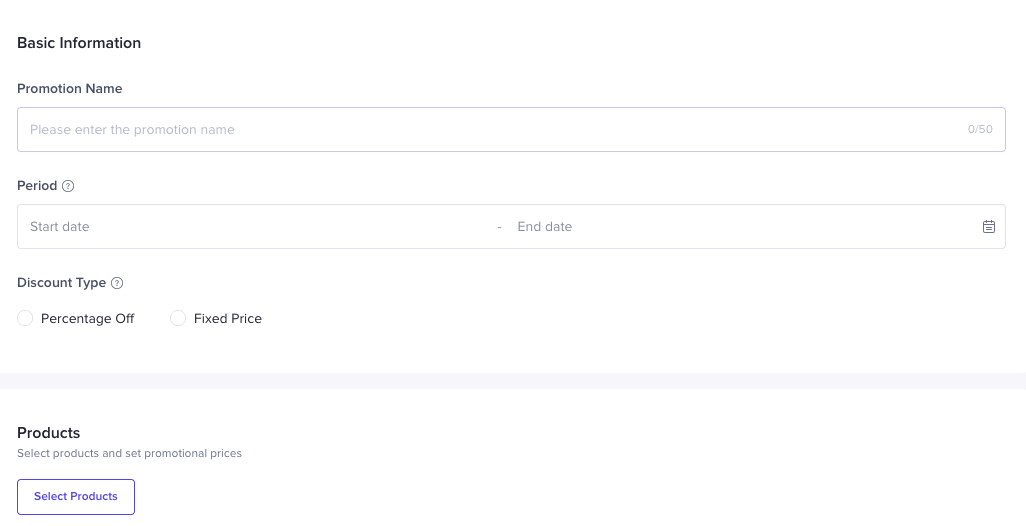1026x526 pixels.
Task: Click the Start date field
Action: (x=250, y=227)
